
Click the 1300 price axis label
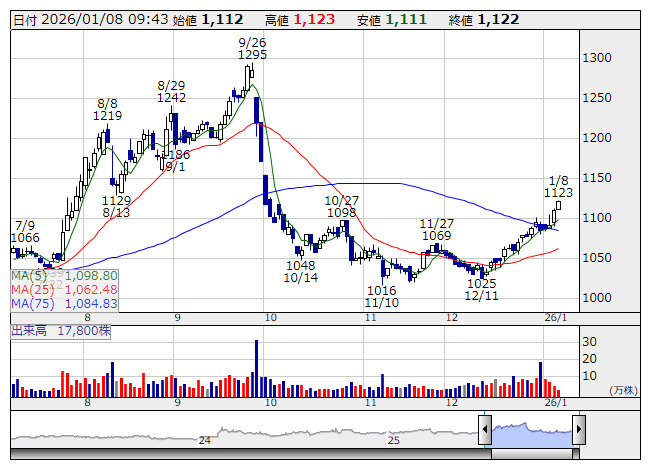point(597,58)
